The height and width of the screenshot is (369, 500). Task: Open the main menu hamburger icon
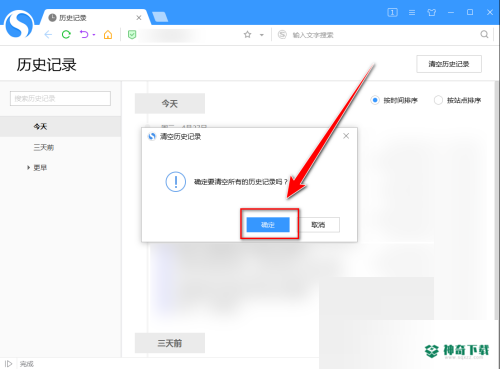[412, 13]
